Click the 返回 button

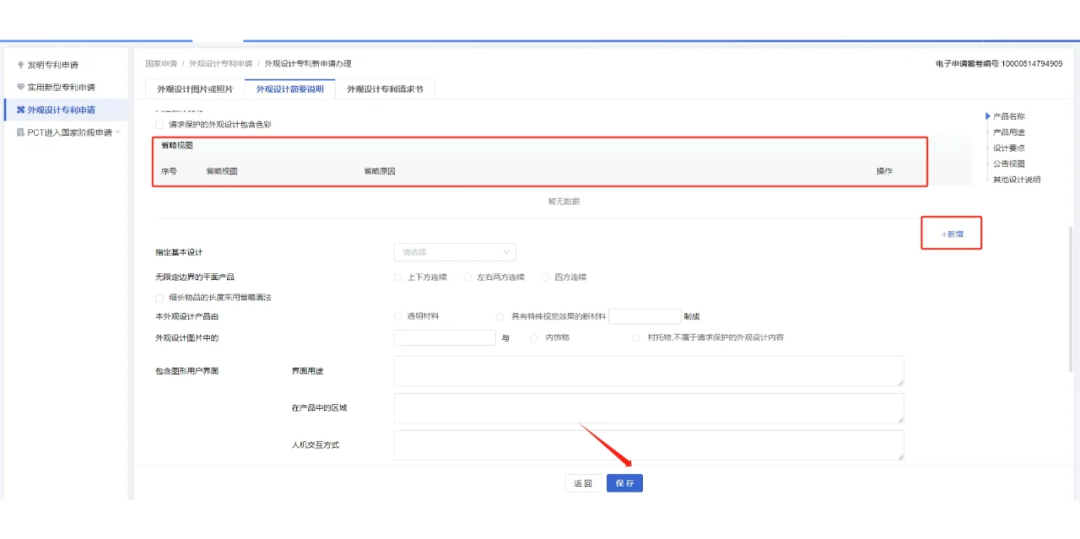pos(583,483)
